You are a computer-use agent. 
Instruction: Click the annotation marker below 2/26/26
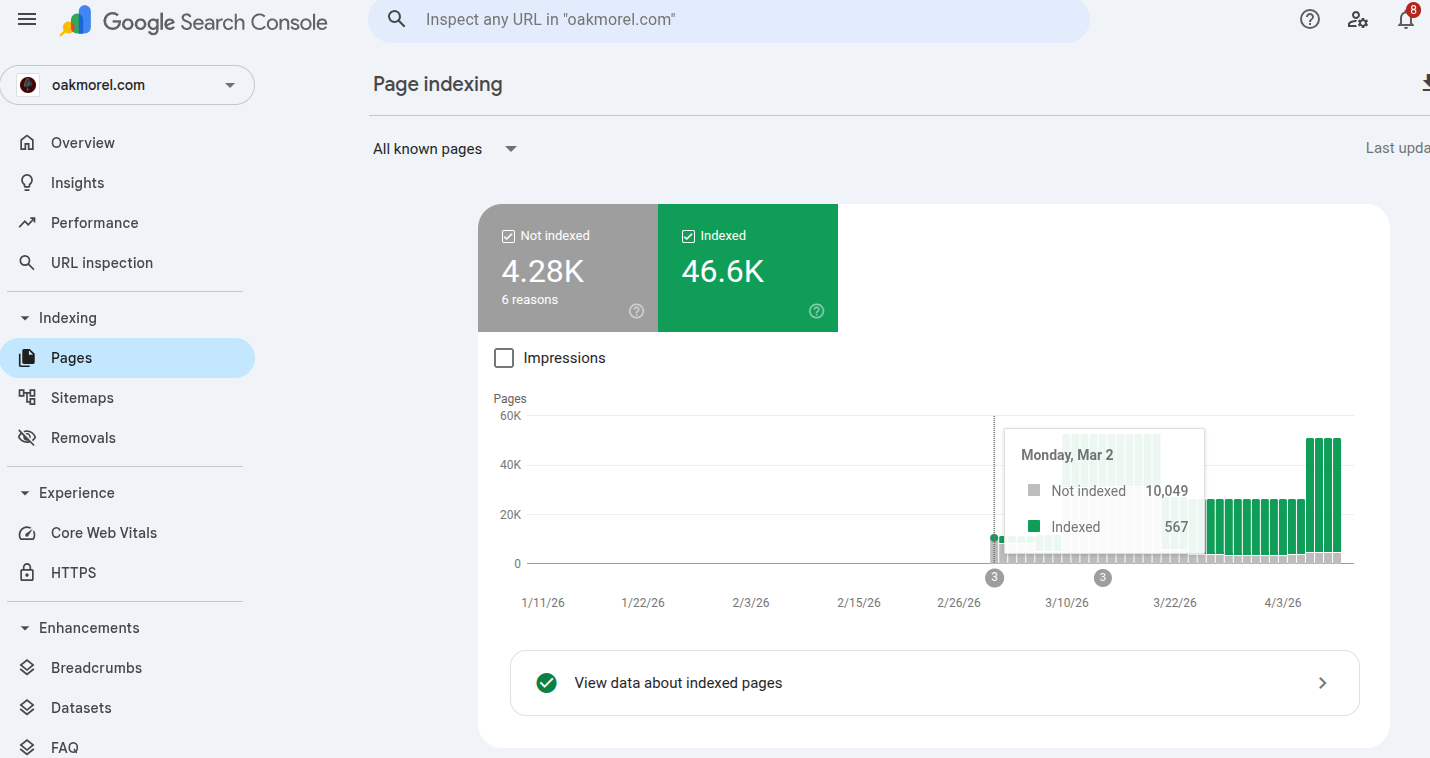(994, 577)
